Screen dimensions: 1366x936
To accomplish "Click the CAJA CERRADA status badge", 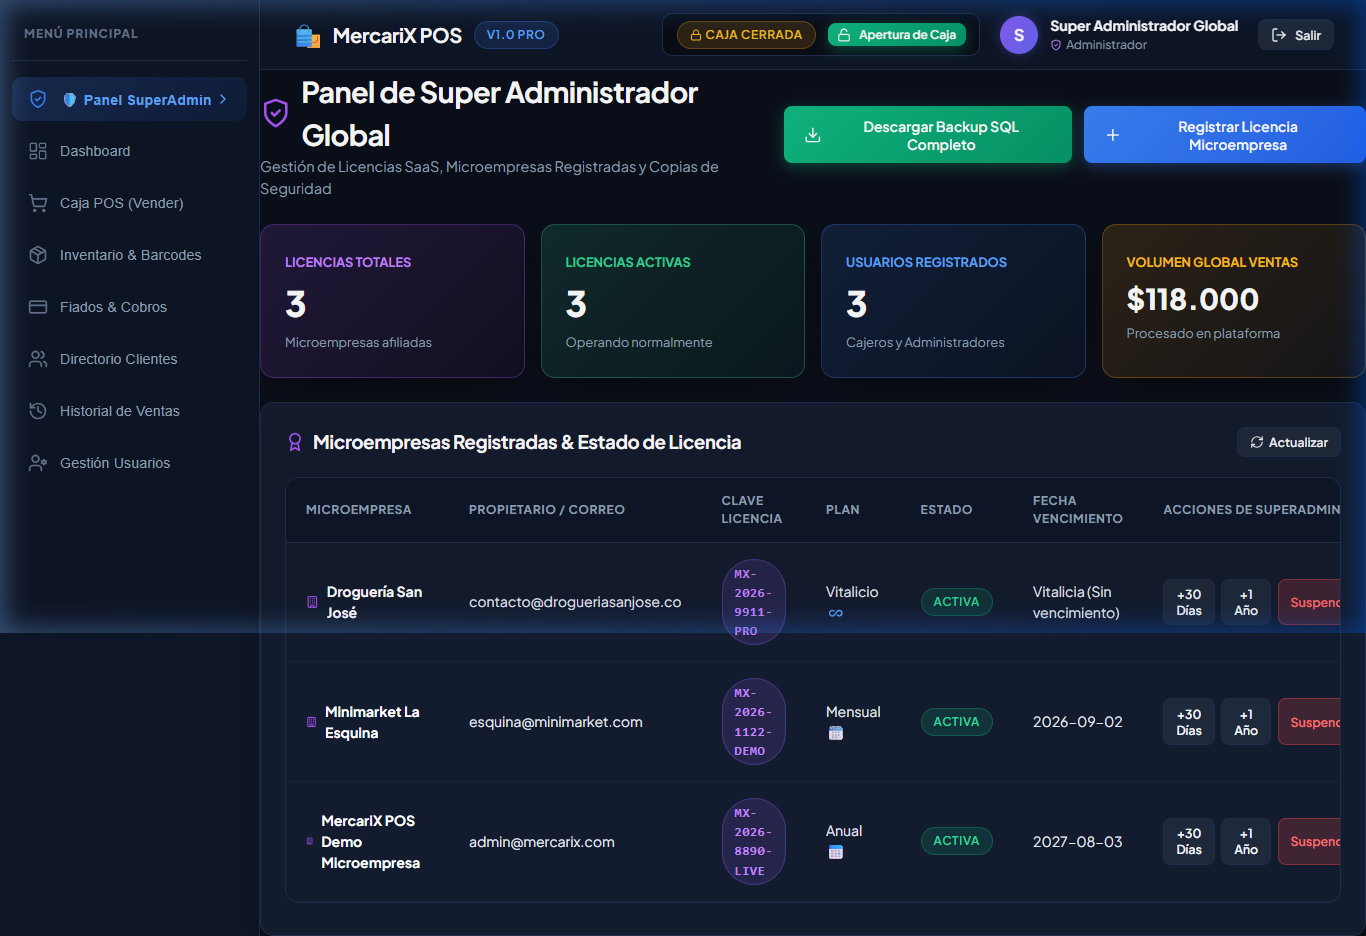I will pyautogui.click(x=746, y=35).
